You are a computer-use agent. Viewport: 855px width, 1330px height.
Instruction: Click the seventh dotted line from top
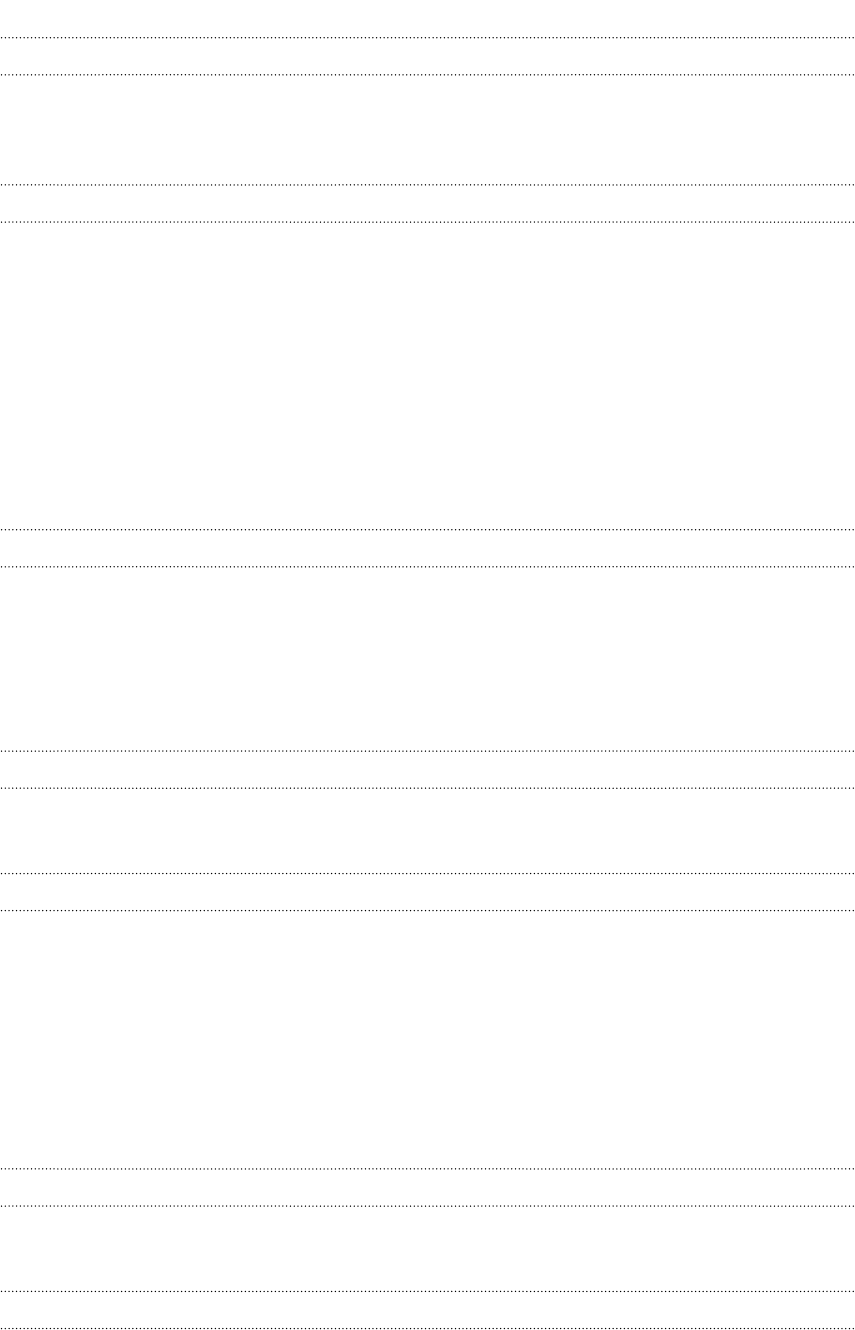coord(427,750)
